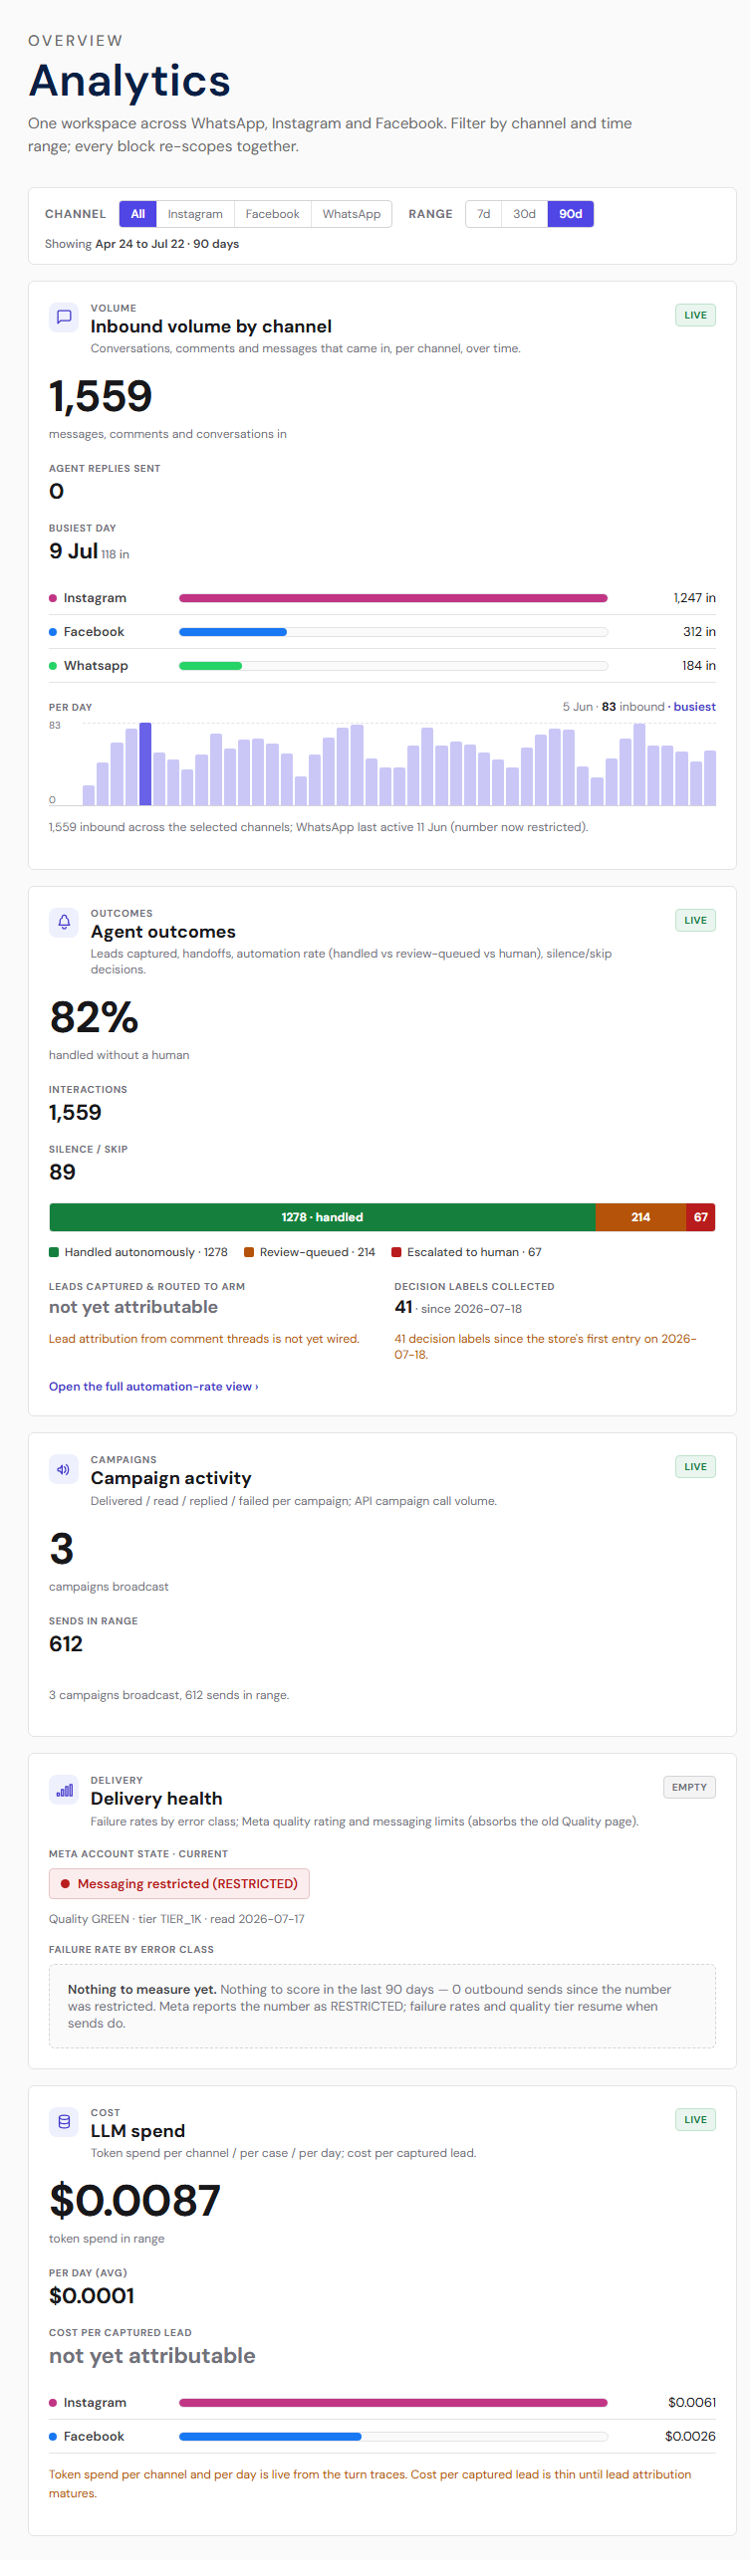This screenshot has height=2576, width=750.
Task: Switch range to 30d
Action: pyautogui.click(x=524, y=214)
